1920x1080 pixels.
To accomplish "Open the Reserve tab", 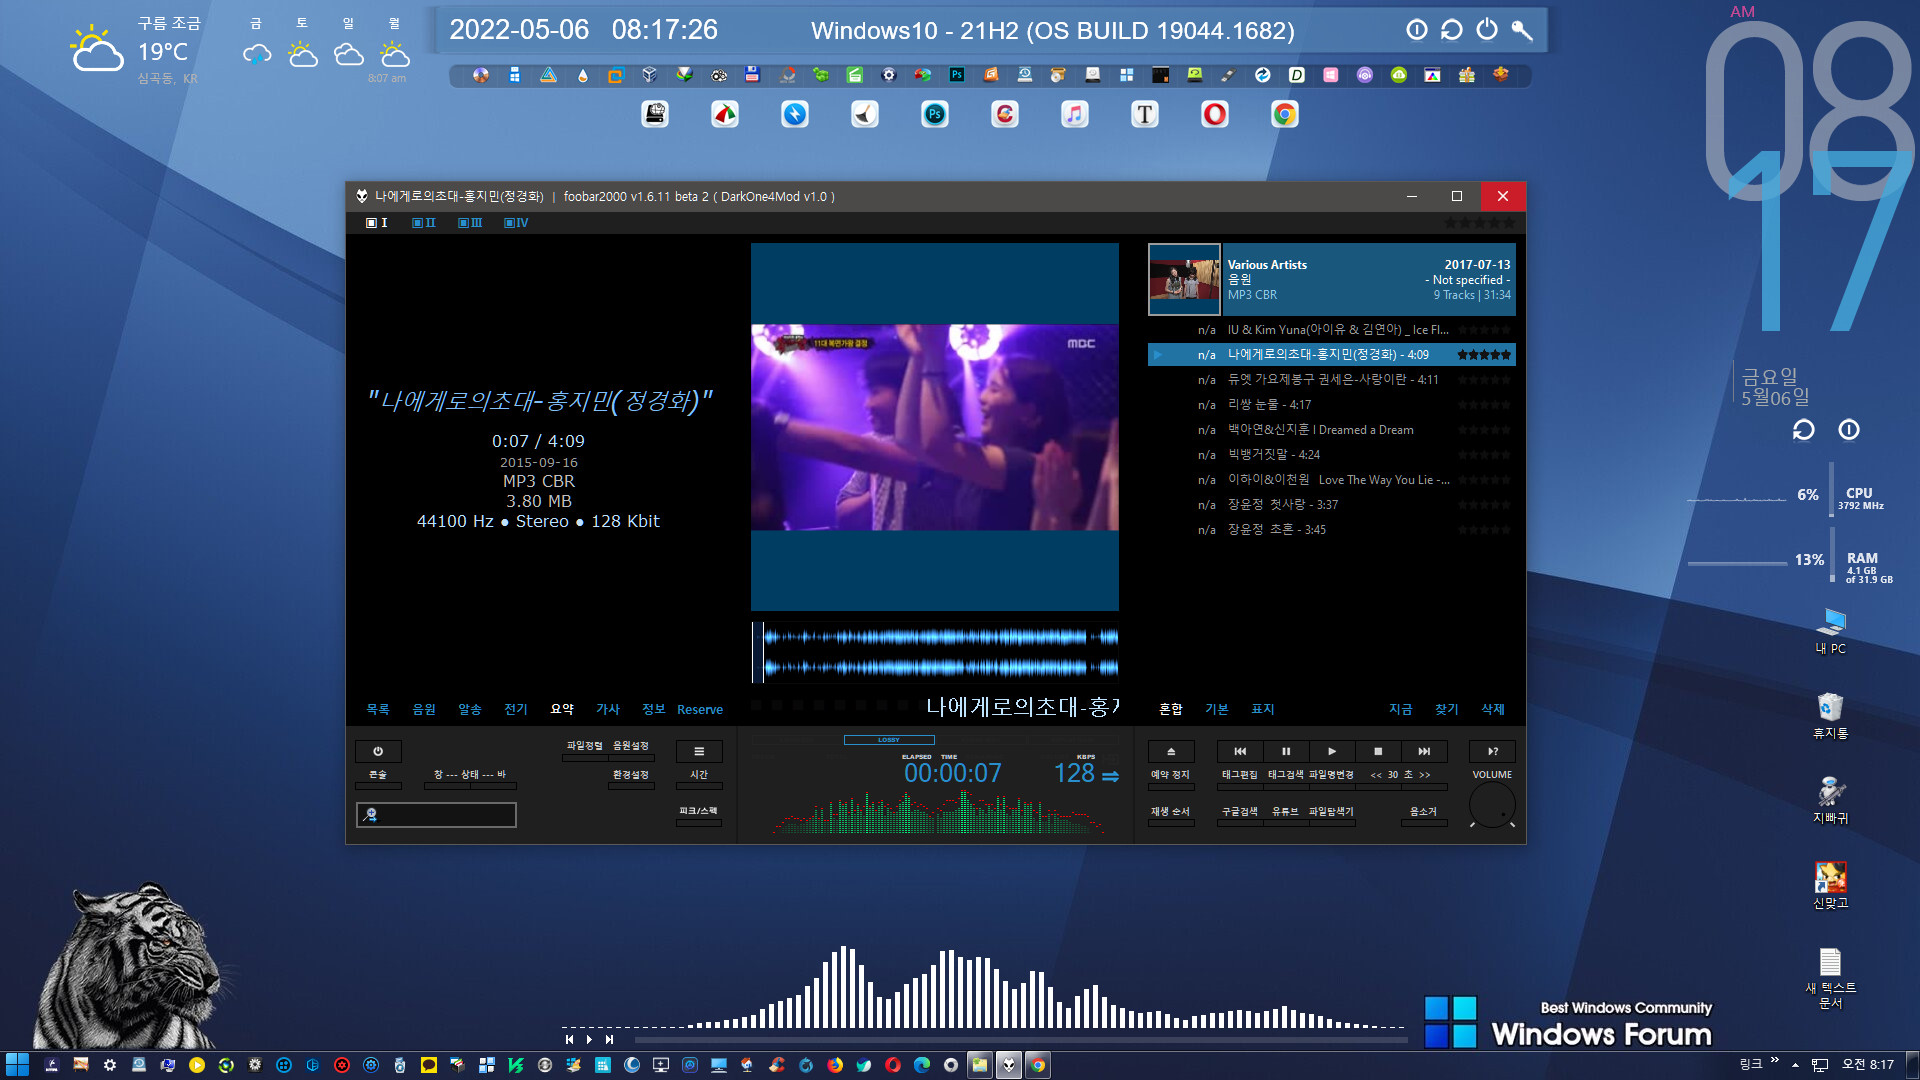I will point(700,710).
